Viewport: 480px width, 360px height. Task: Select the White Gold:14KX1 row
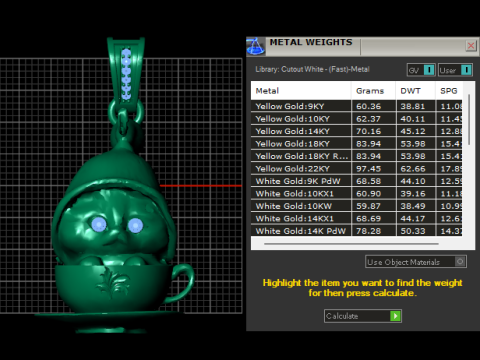point(356,219)
